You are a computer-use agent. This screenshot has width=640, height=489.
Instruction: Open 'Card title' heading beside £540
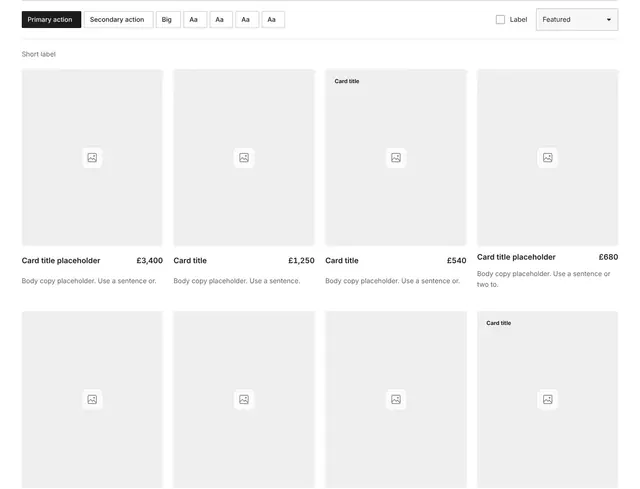[342, 260]
